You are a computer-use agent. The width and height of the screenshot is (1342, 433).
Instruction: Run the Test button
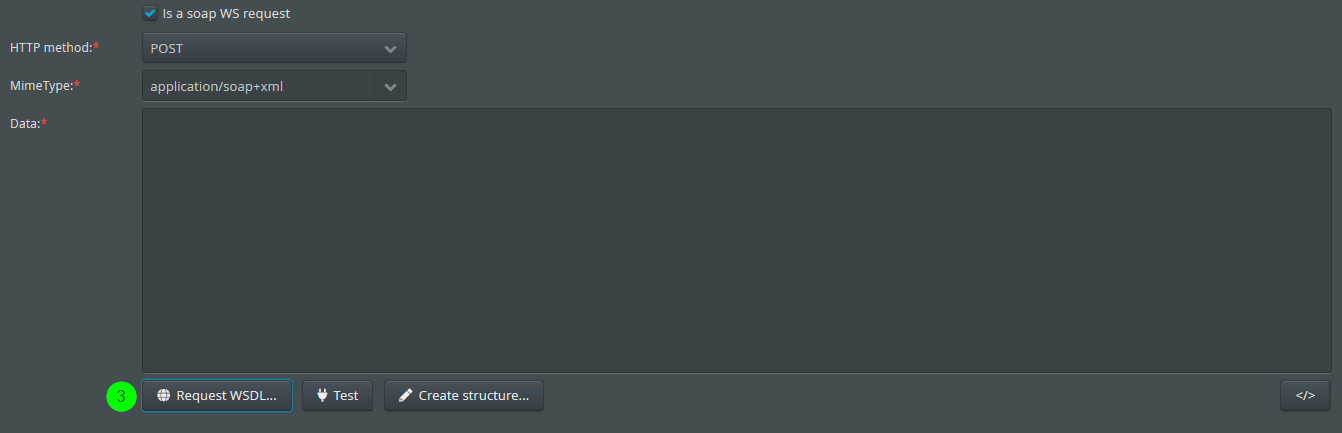[x=337, y=395]
